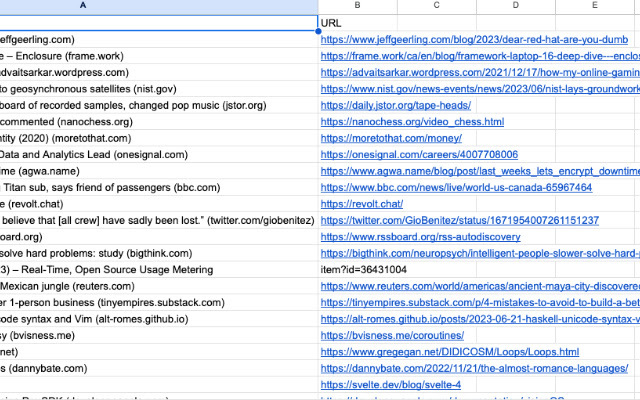Click the URL header cell
The height and width of the screenshot is (400, 640).
(358, 23)
